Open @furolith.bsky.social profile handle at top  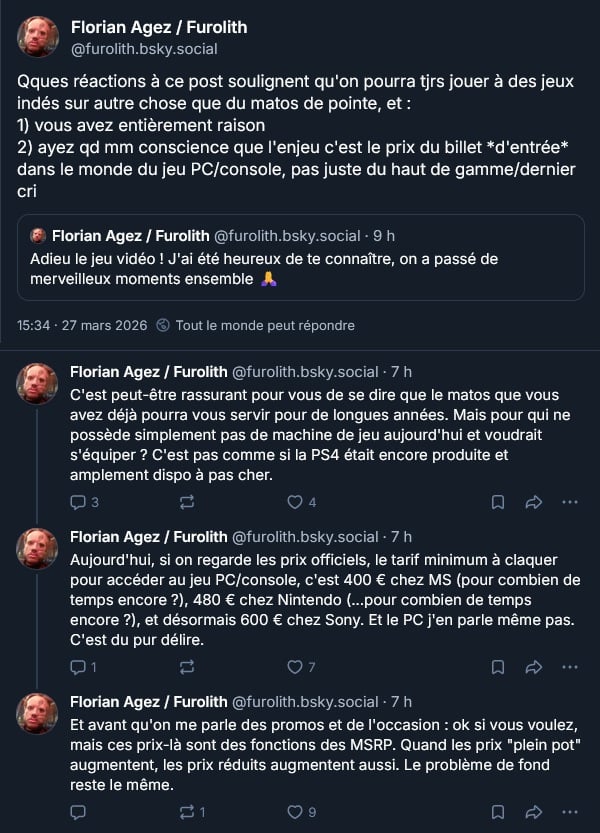pos(144,48)
